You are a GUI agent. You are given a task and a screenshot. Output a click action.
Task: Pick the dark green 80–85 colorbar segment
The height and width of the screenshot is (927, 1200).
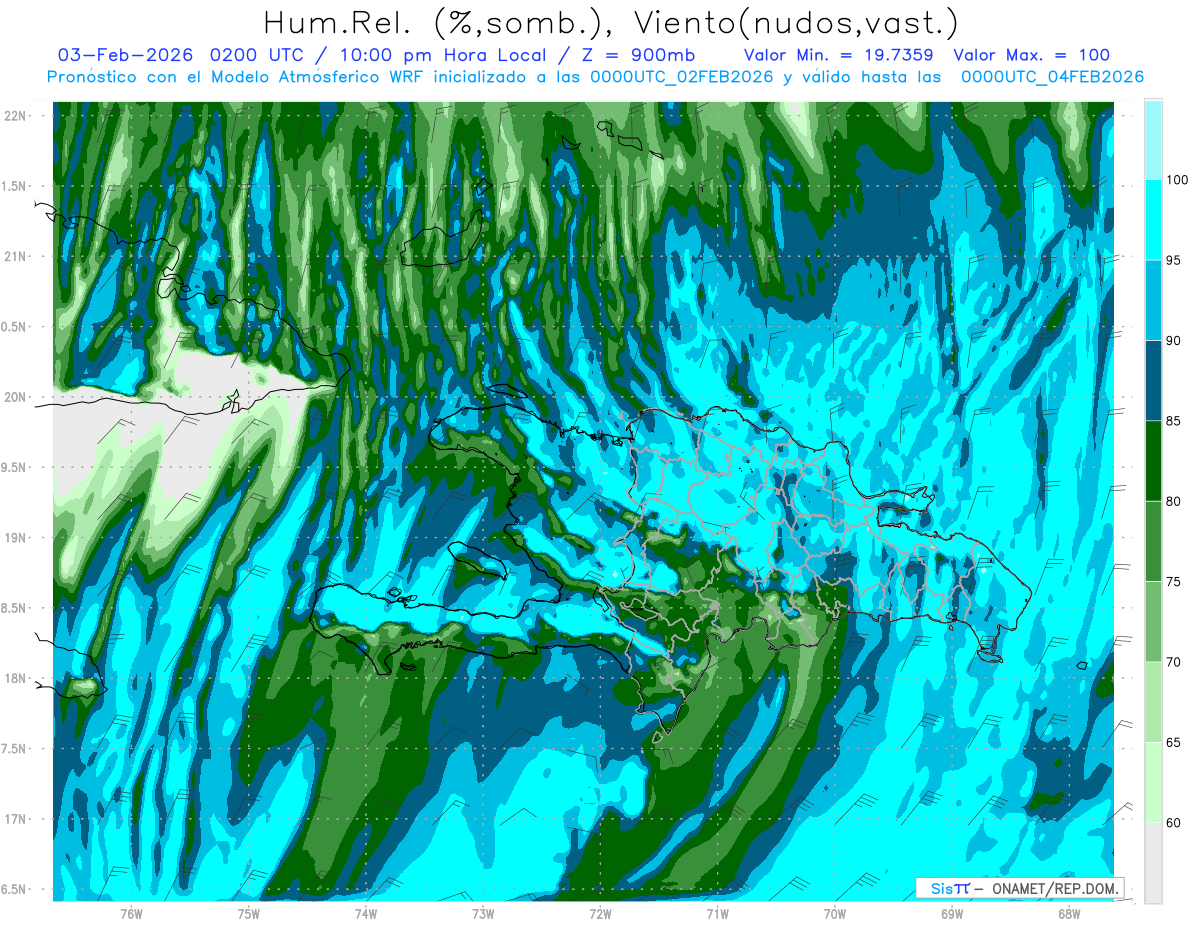(1153, 461)
